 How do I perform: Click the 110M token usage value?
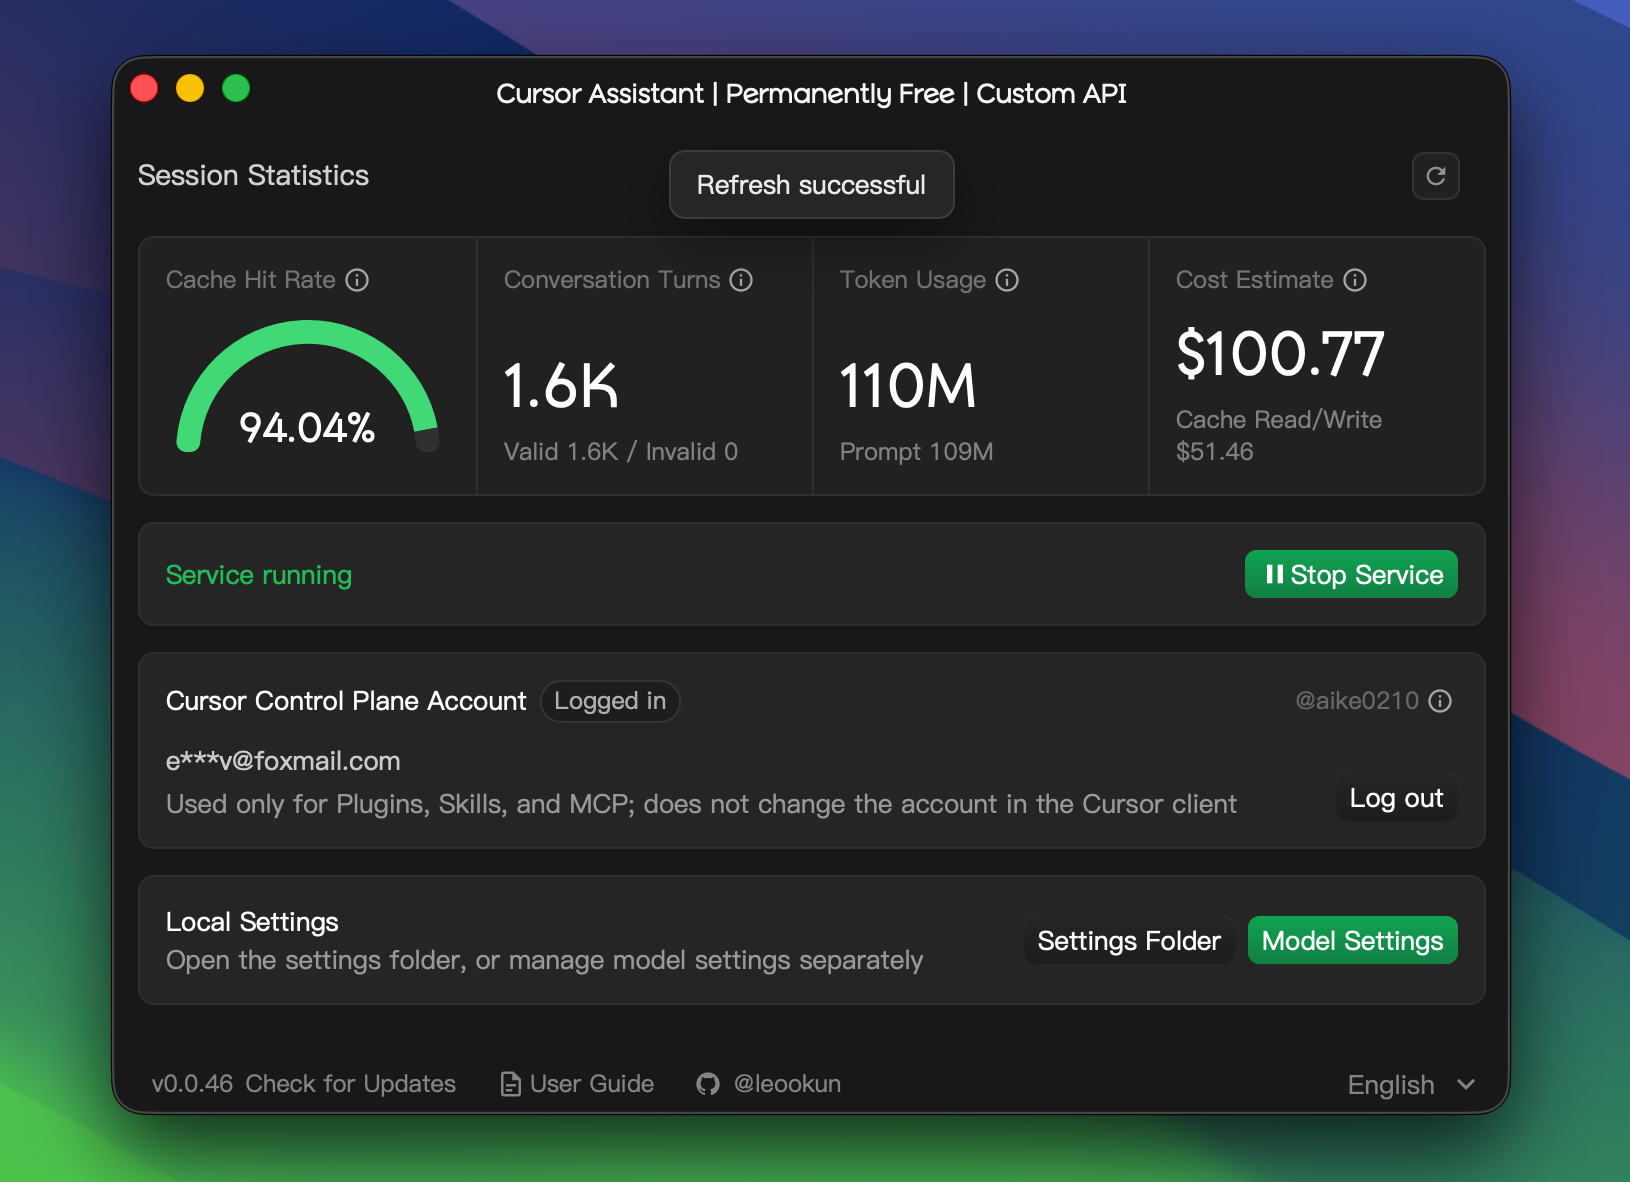908,386
